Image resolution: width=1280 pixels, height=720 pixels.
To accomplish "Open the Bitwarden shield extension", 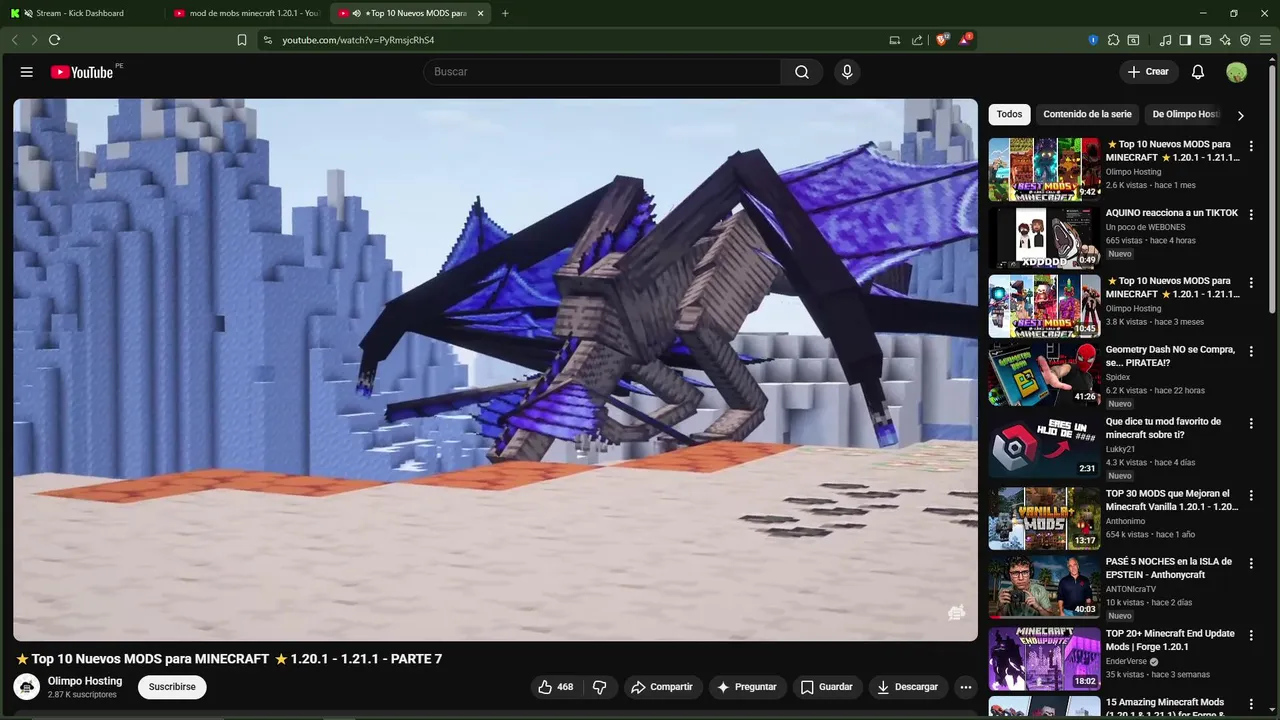I will (1093, 40).
